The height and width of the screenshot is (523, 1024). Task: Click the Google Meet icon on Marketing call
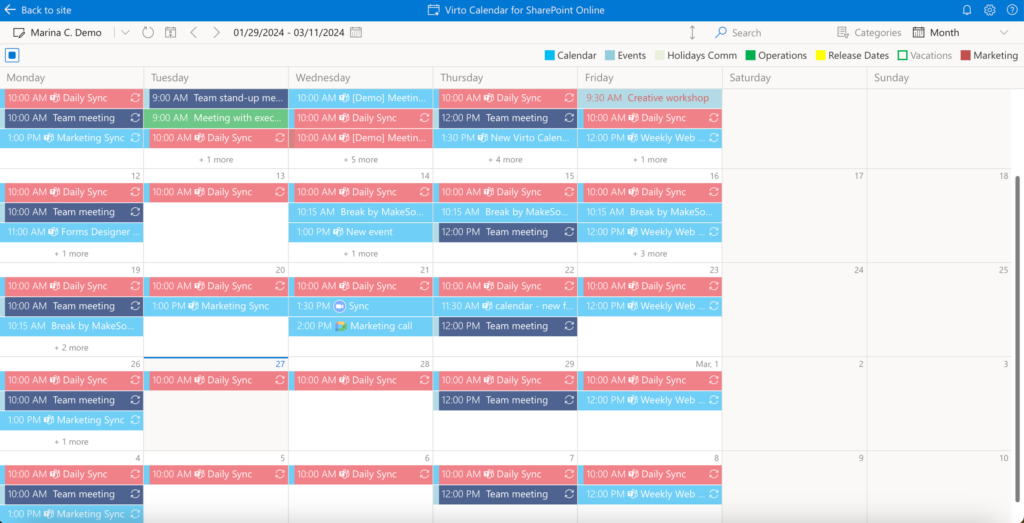coord(341,326)
